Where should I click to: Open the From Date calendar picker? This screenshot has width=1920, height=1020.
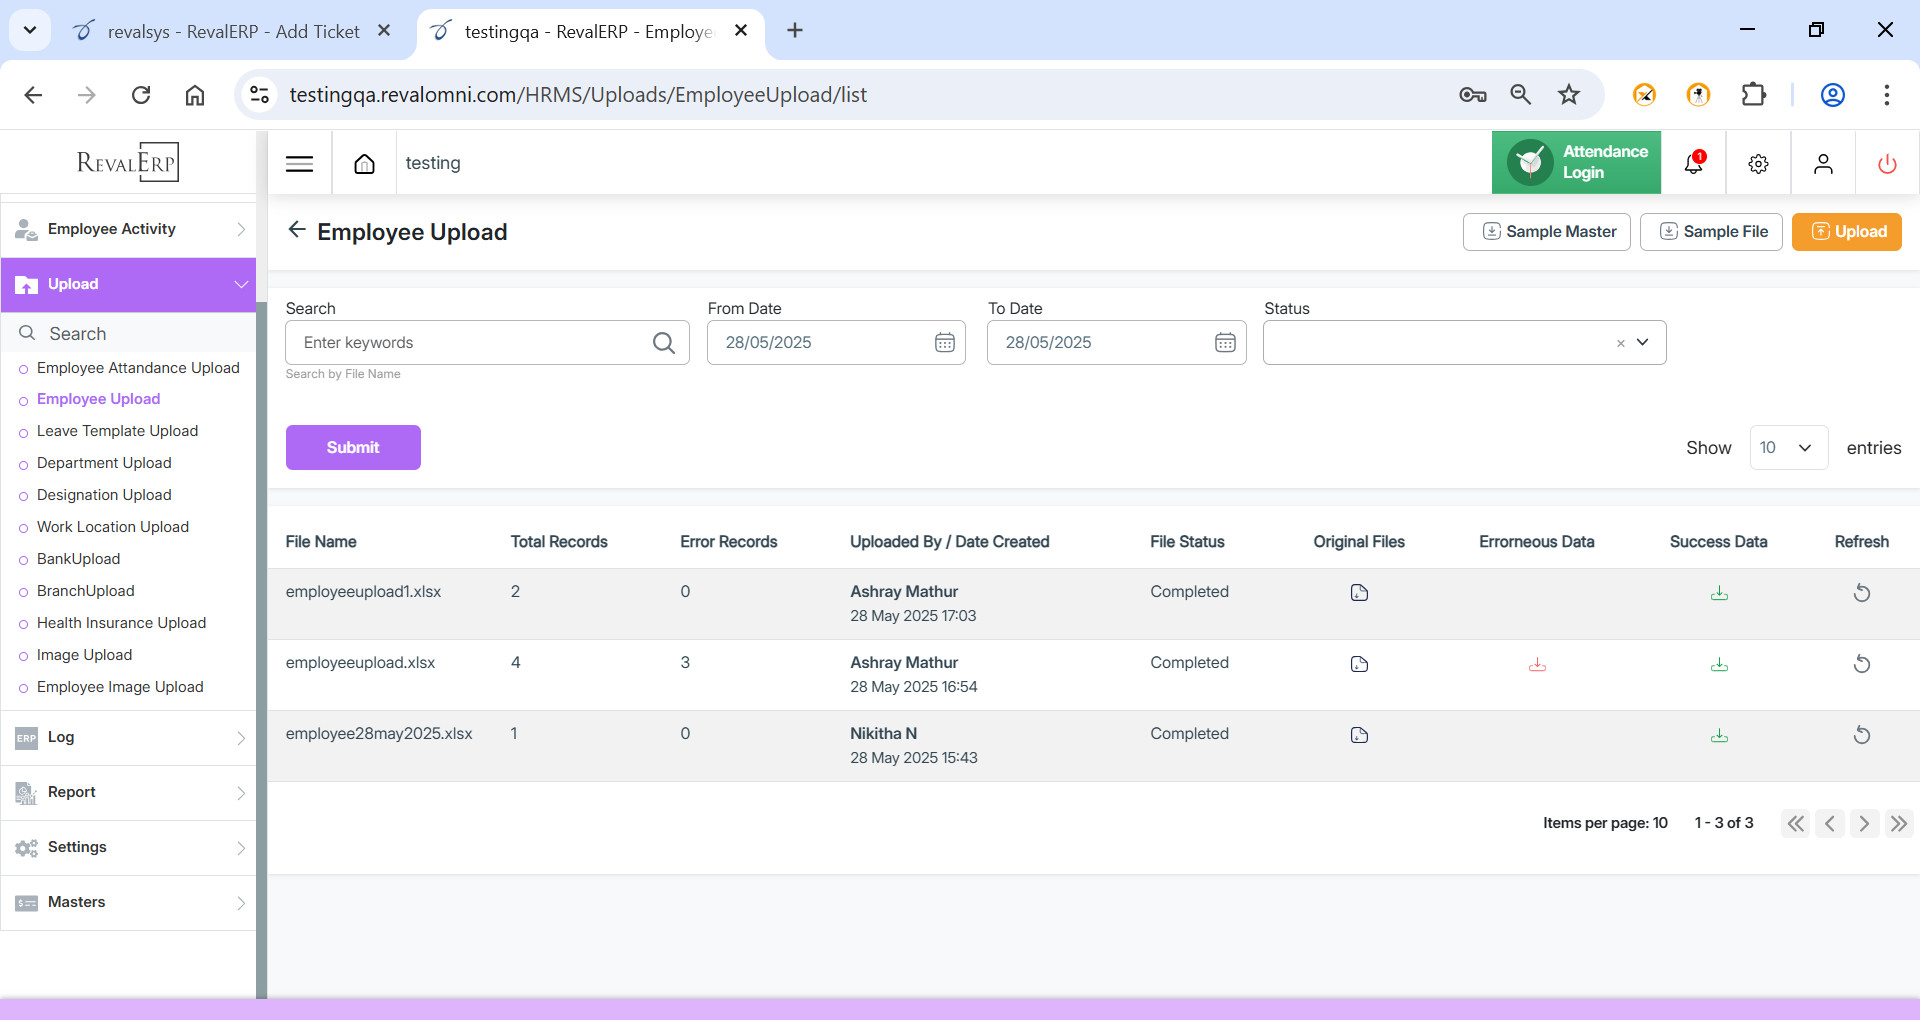point(944,343)
